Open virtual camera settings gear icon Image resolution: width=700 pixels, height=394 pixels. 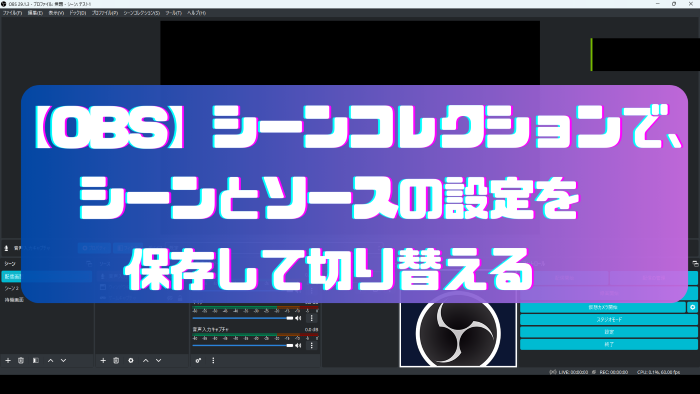[x=692, y=307]
